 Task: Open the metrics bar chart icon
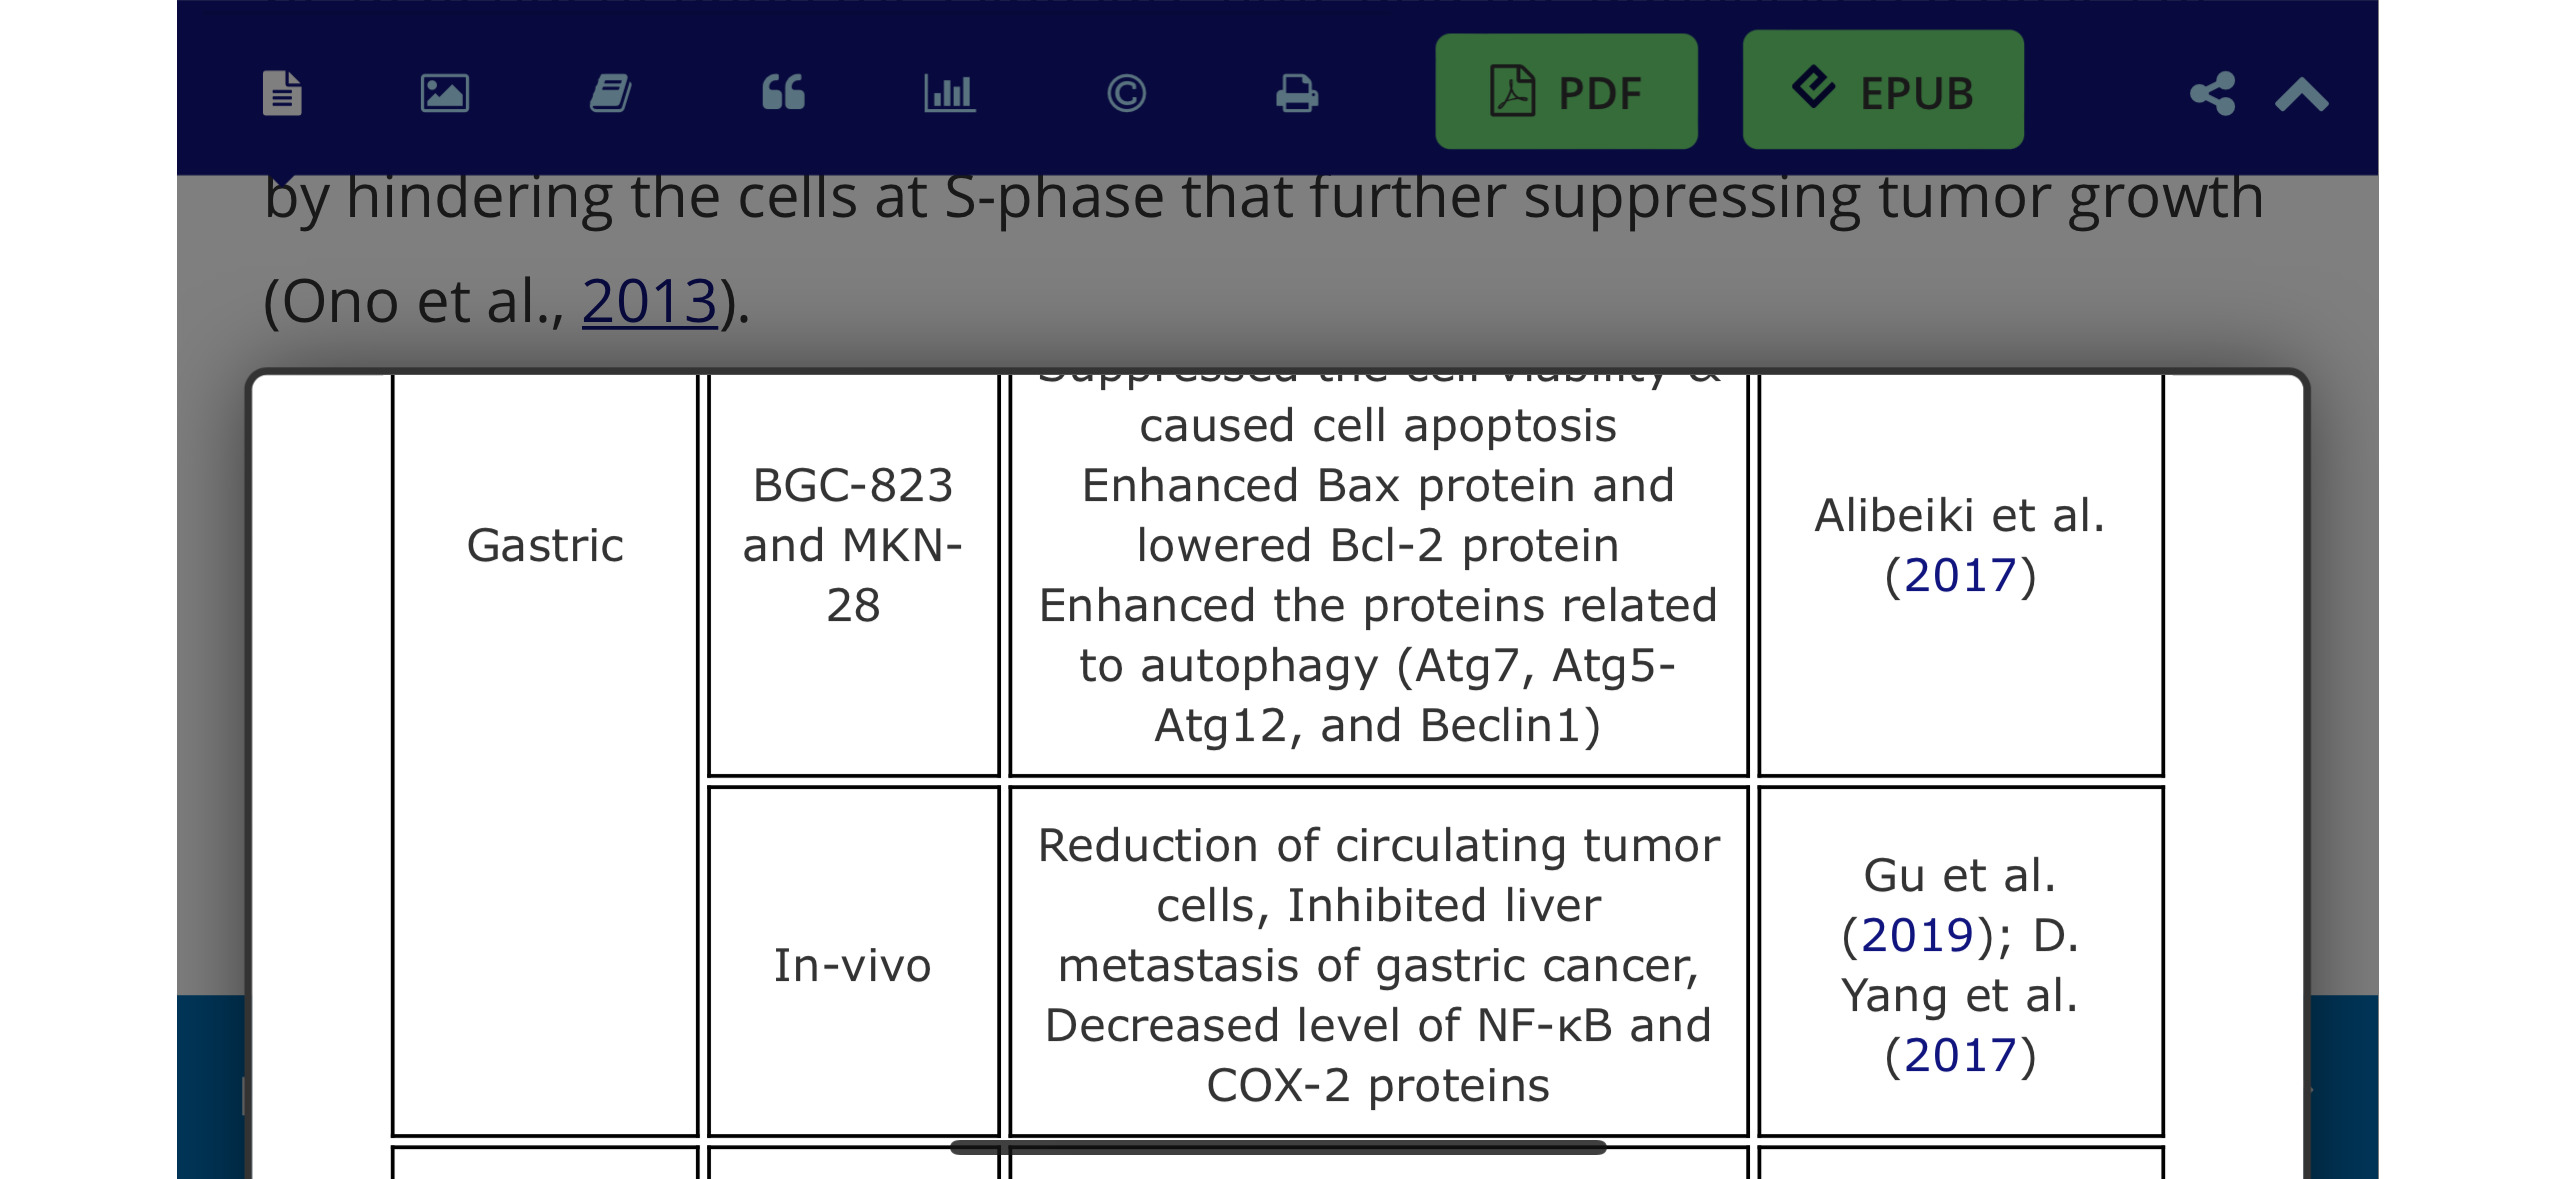pyautogui.click(x=949, y=93)
